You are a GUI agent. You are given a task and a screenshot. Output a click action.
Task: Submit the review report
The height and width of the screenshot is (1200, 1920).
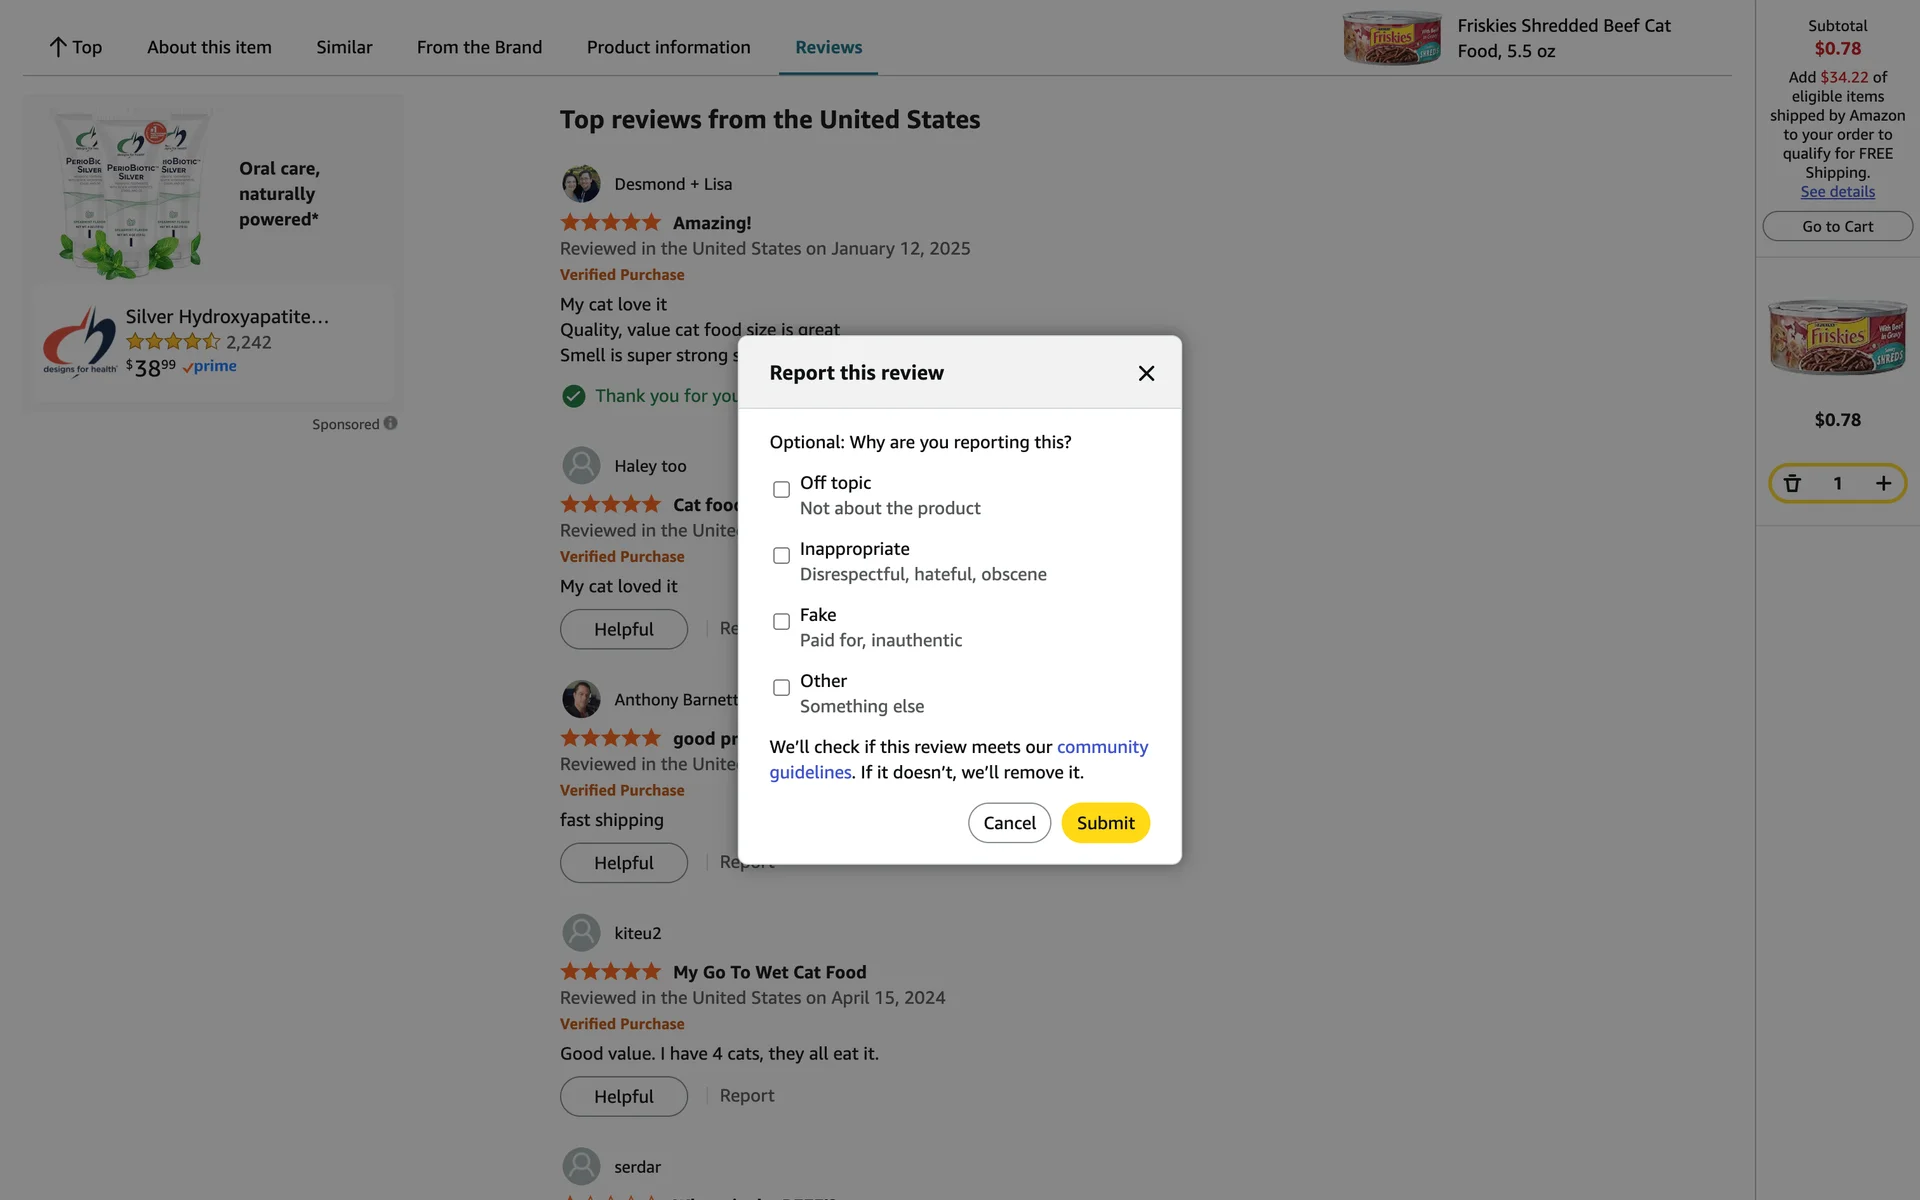tap(1105, 823)
